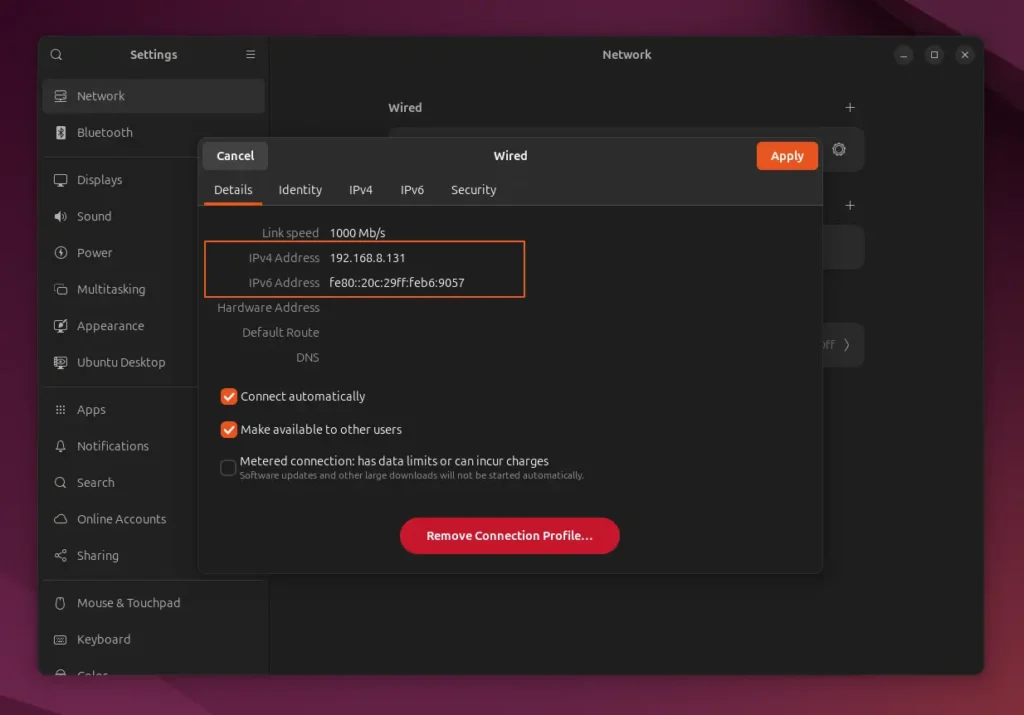Click the Displays monitor icon
Screen dimensions: 1024x715
pyautogui.click(x=60, y=180)
